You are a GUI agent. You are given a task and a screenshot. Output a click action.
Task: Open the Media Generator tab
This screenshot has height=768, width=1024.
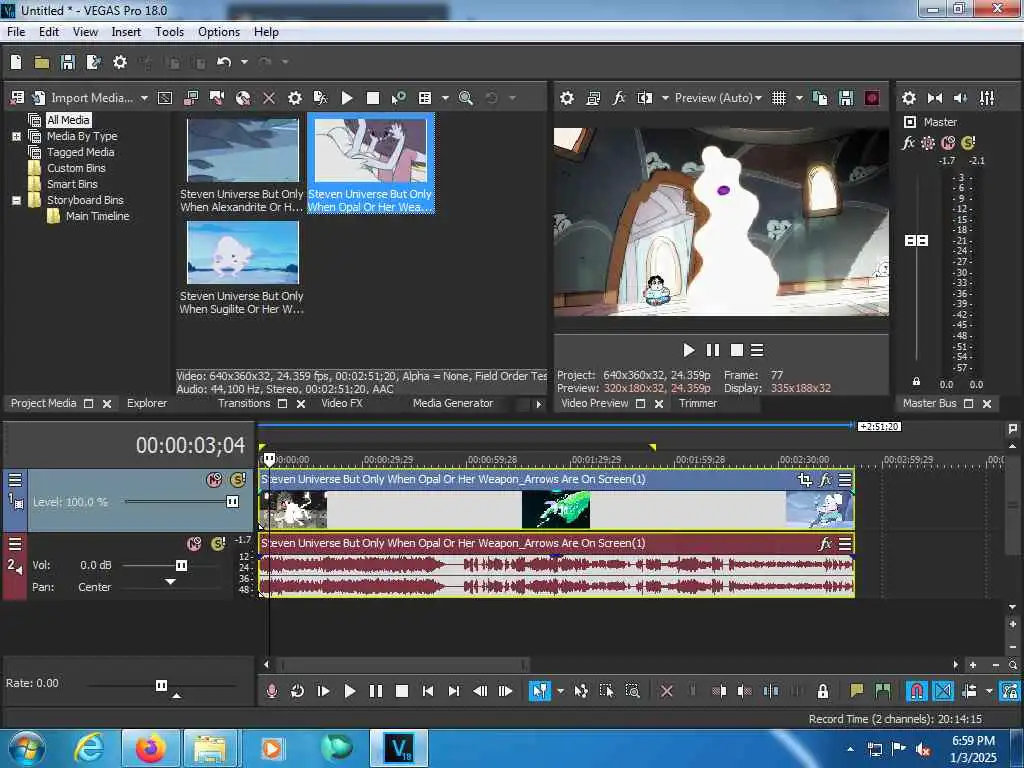453,404
